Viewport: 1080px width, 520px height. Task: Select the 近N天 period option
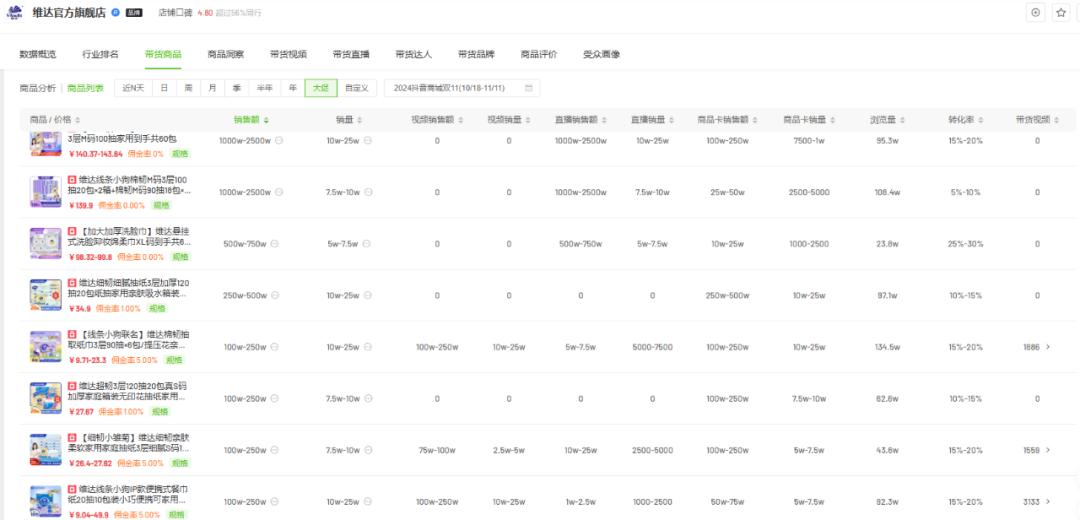point(134,88)
